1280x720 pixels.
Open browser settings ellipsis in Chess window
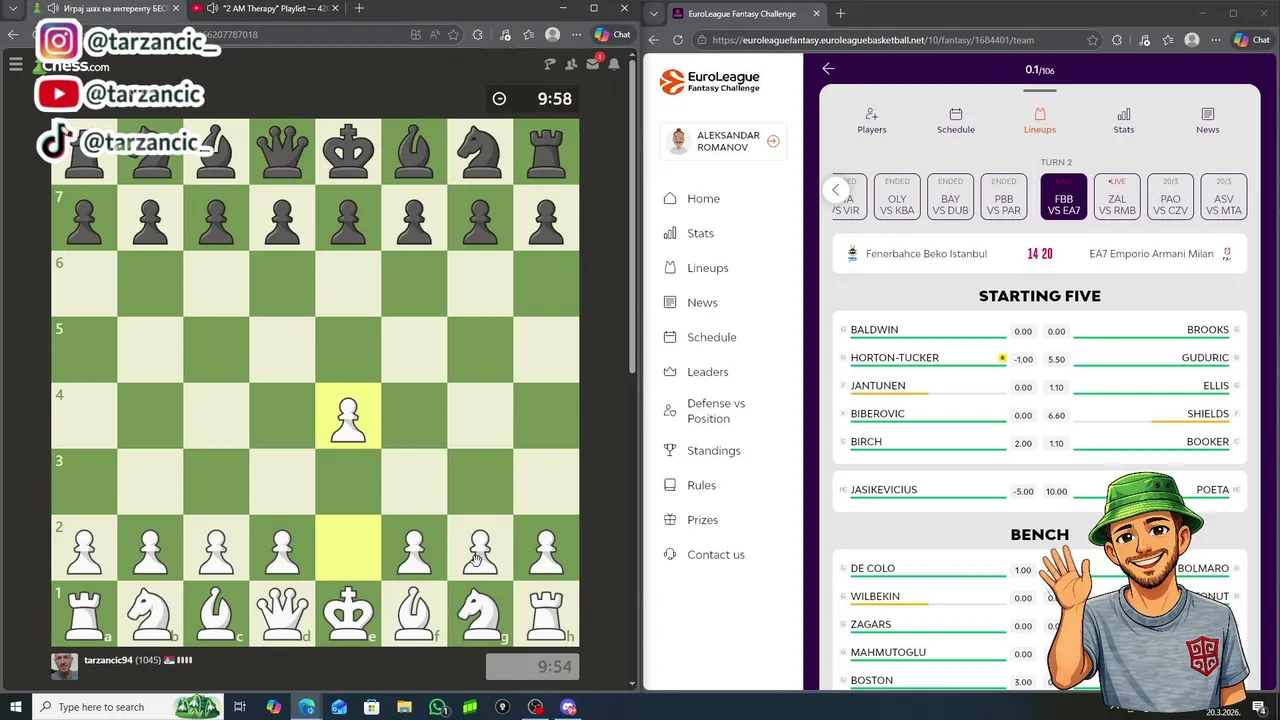(577, 34)
